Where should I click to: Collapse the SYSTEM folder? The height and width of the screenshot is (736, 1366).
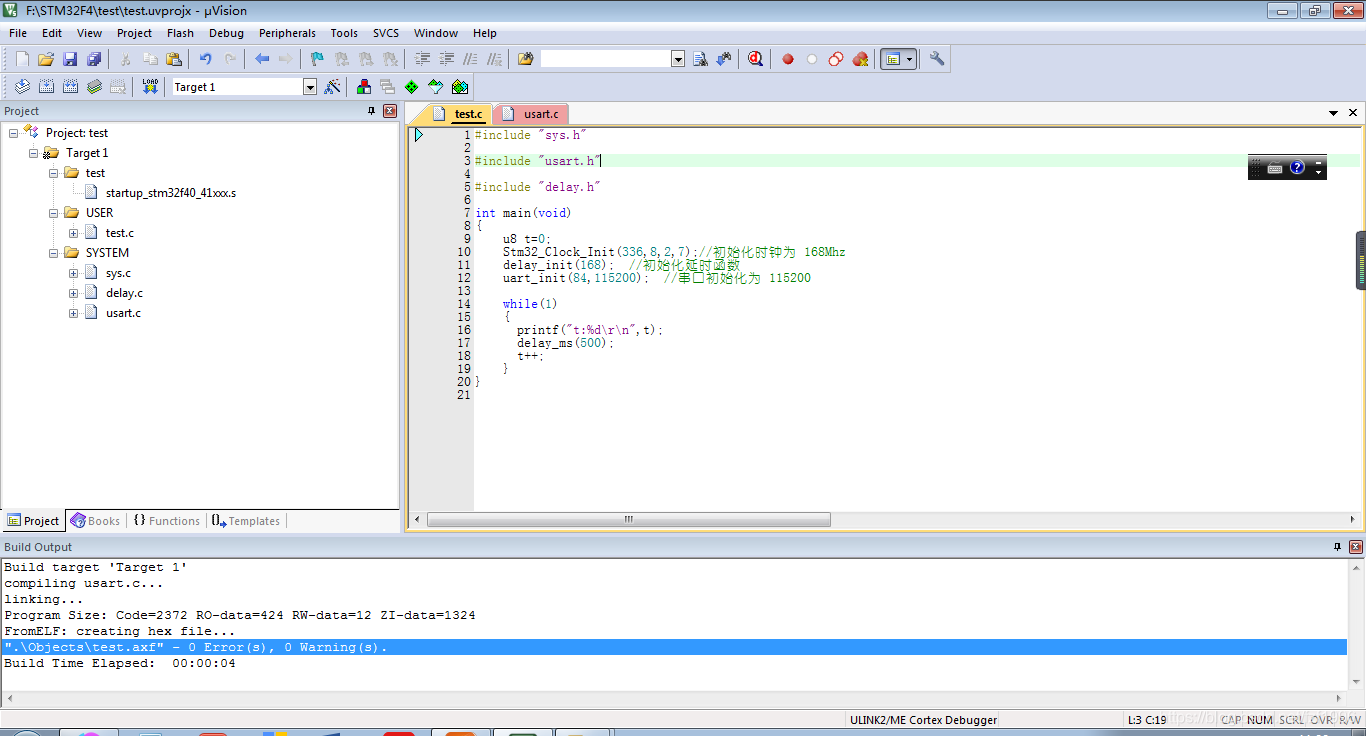[x=52, y=252]
